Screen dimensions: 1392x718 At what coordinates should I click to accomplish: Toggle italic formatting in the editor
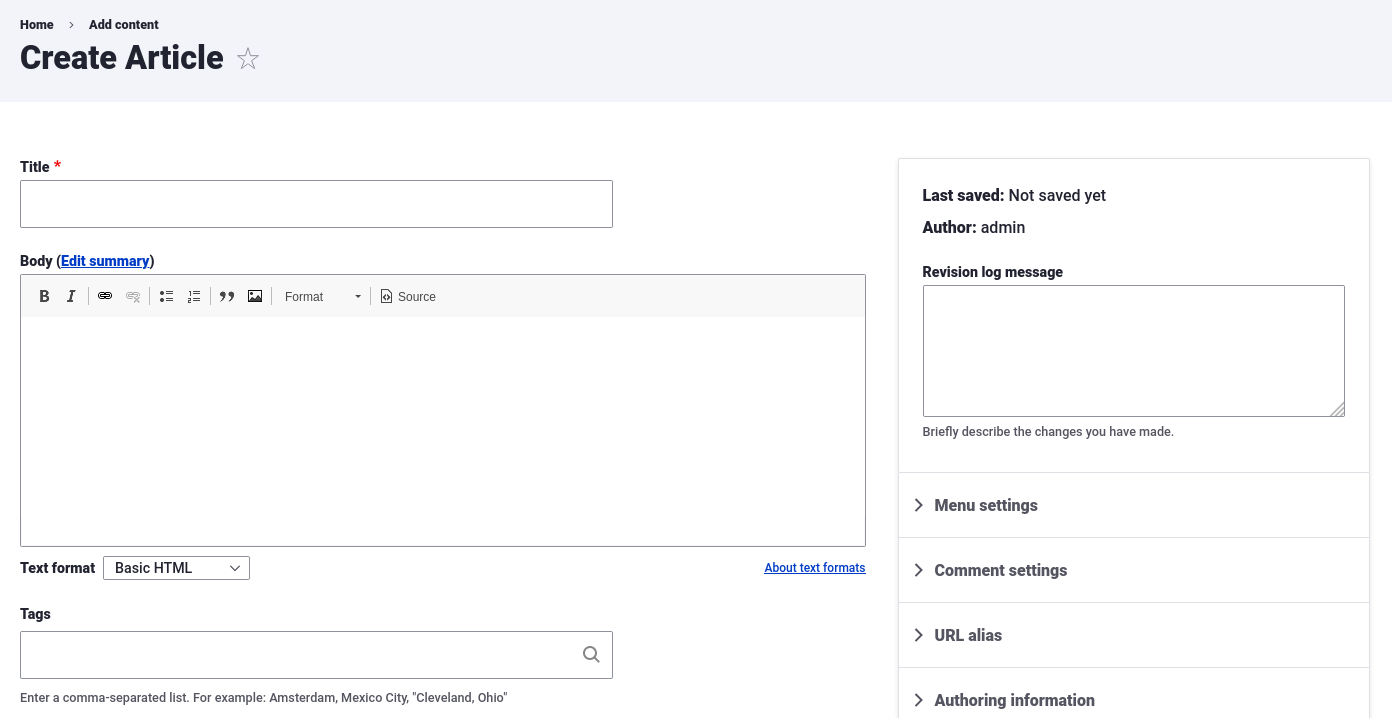[71, 296]
